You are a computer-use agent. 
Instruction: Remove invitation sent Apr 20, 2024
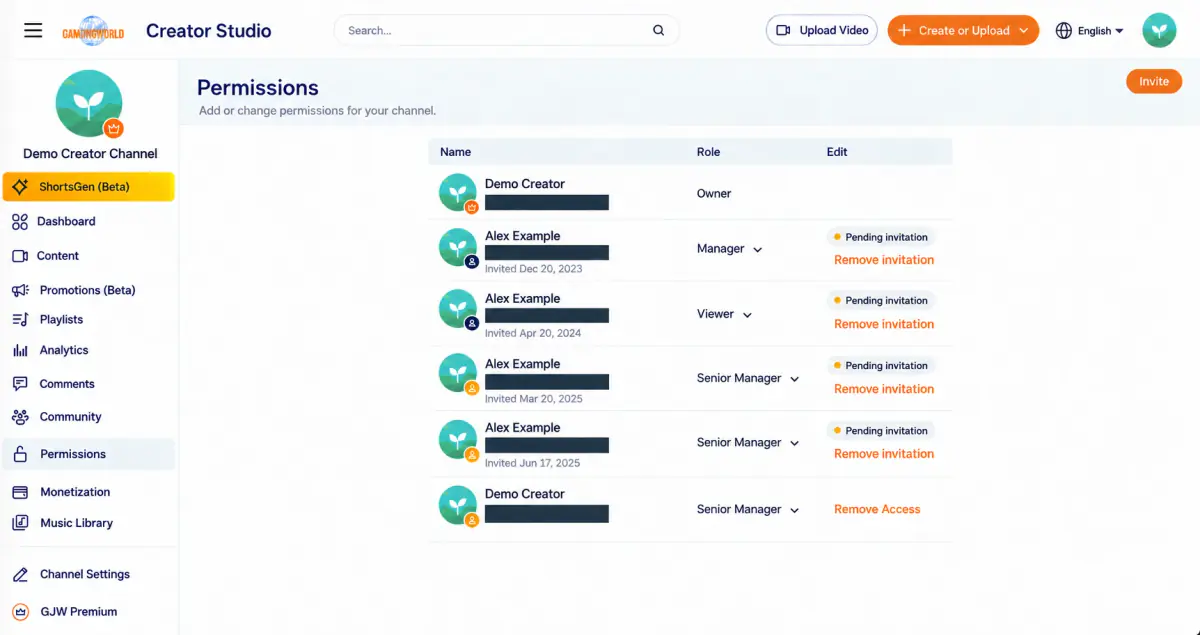point(884,324)
